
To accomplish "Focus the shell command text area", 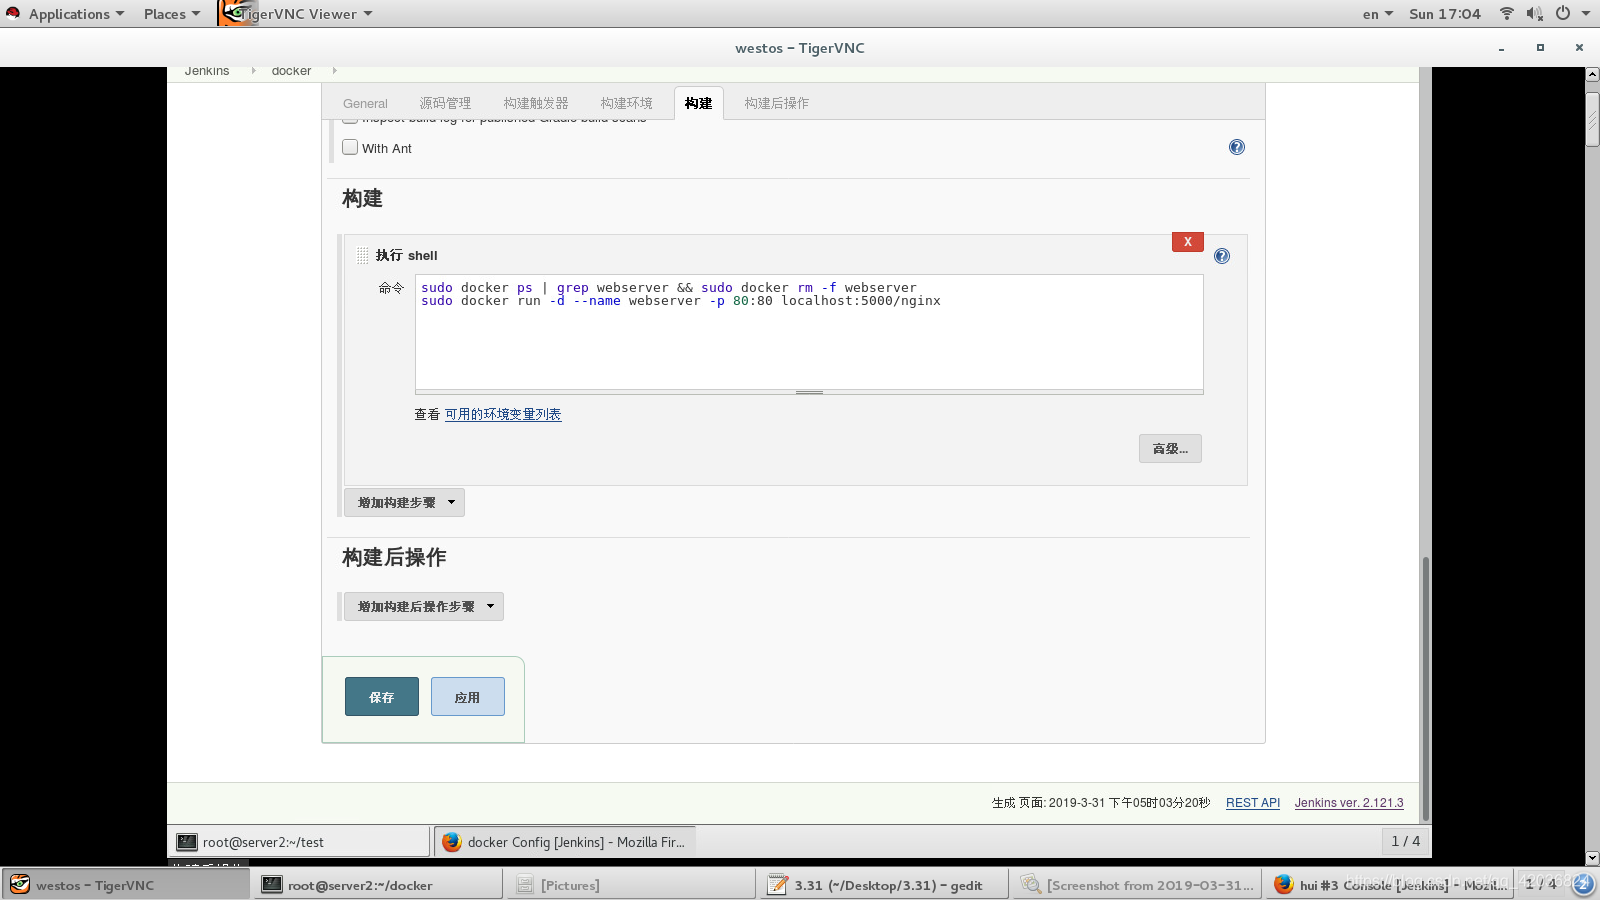I will pyautogui.click(x=809, y=332).
